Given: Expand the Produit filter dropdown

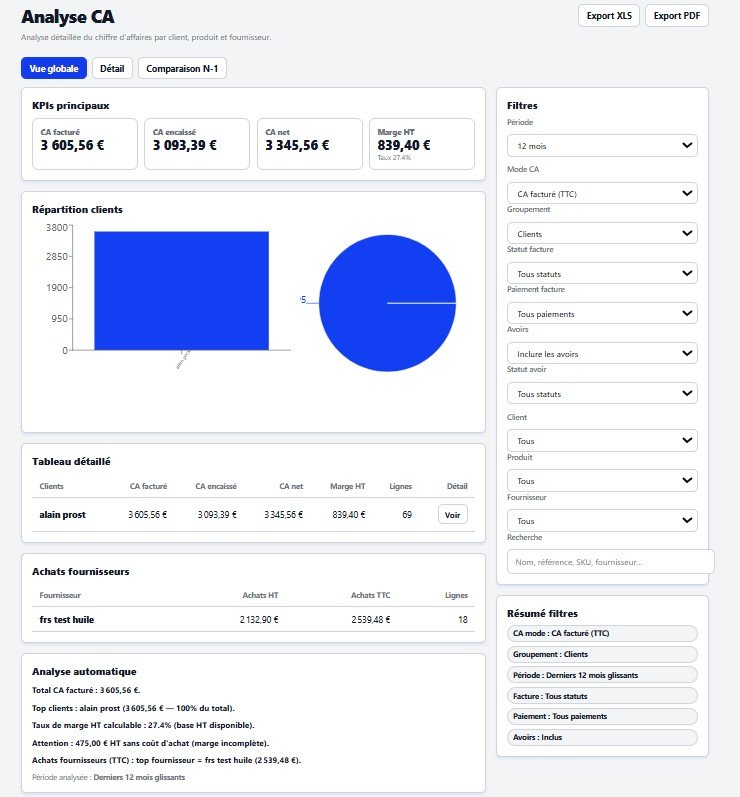Looking at the screenshot, I should [x=602, y=480].
